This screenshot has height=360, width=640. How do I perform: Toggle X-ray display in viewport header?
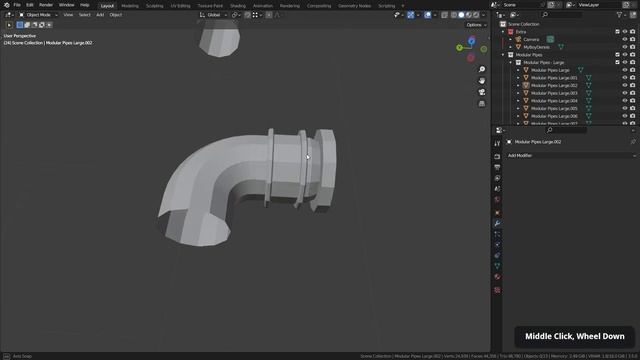[444, 15]
